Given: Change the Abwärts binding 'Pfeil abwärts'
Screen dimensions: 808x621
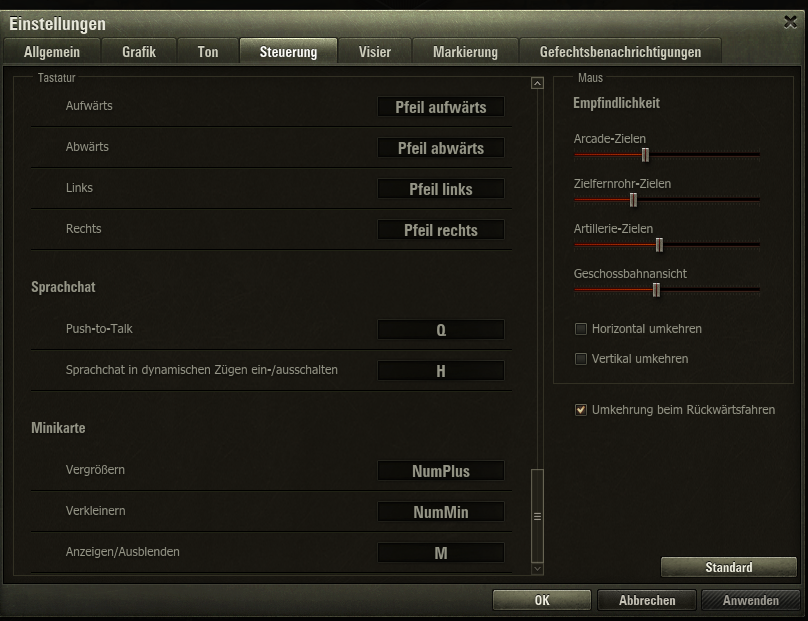Looking at the screenshot, I should tap(441, 148).
